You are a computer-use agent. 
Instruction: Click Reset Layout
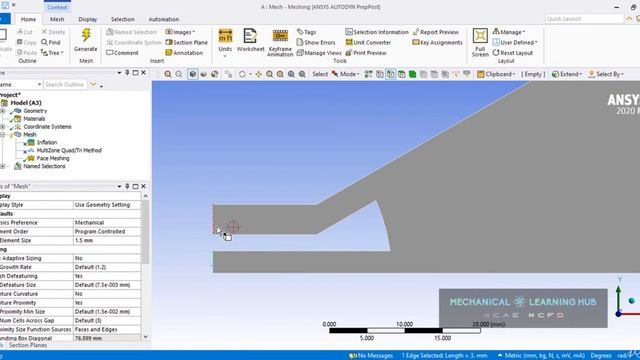pyautogui.click(x=513, y=53)
